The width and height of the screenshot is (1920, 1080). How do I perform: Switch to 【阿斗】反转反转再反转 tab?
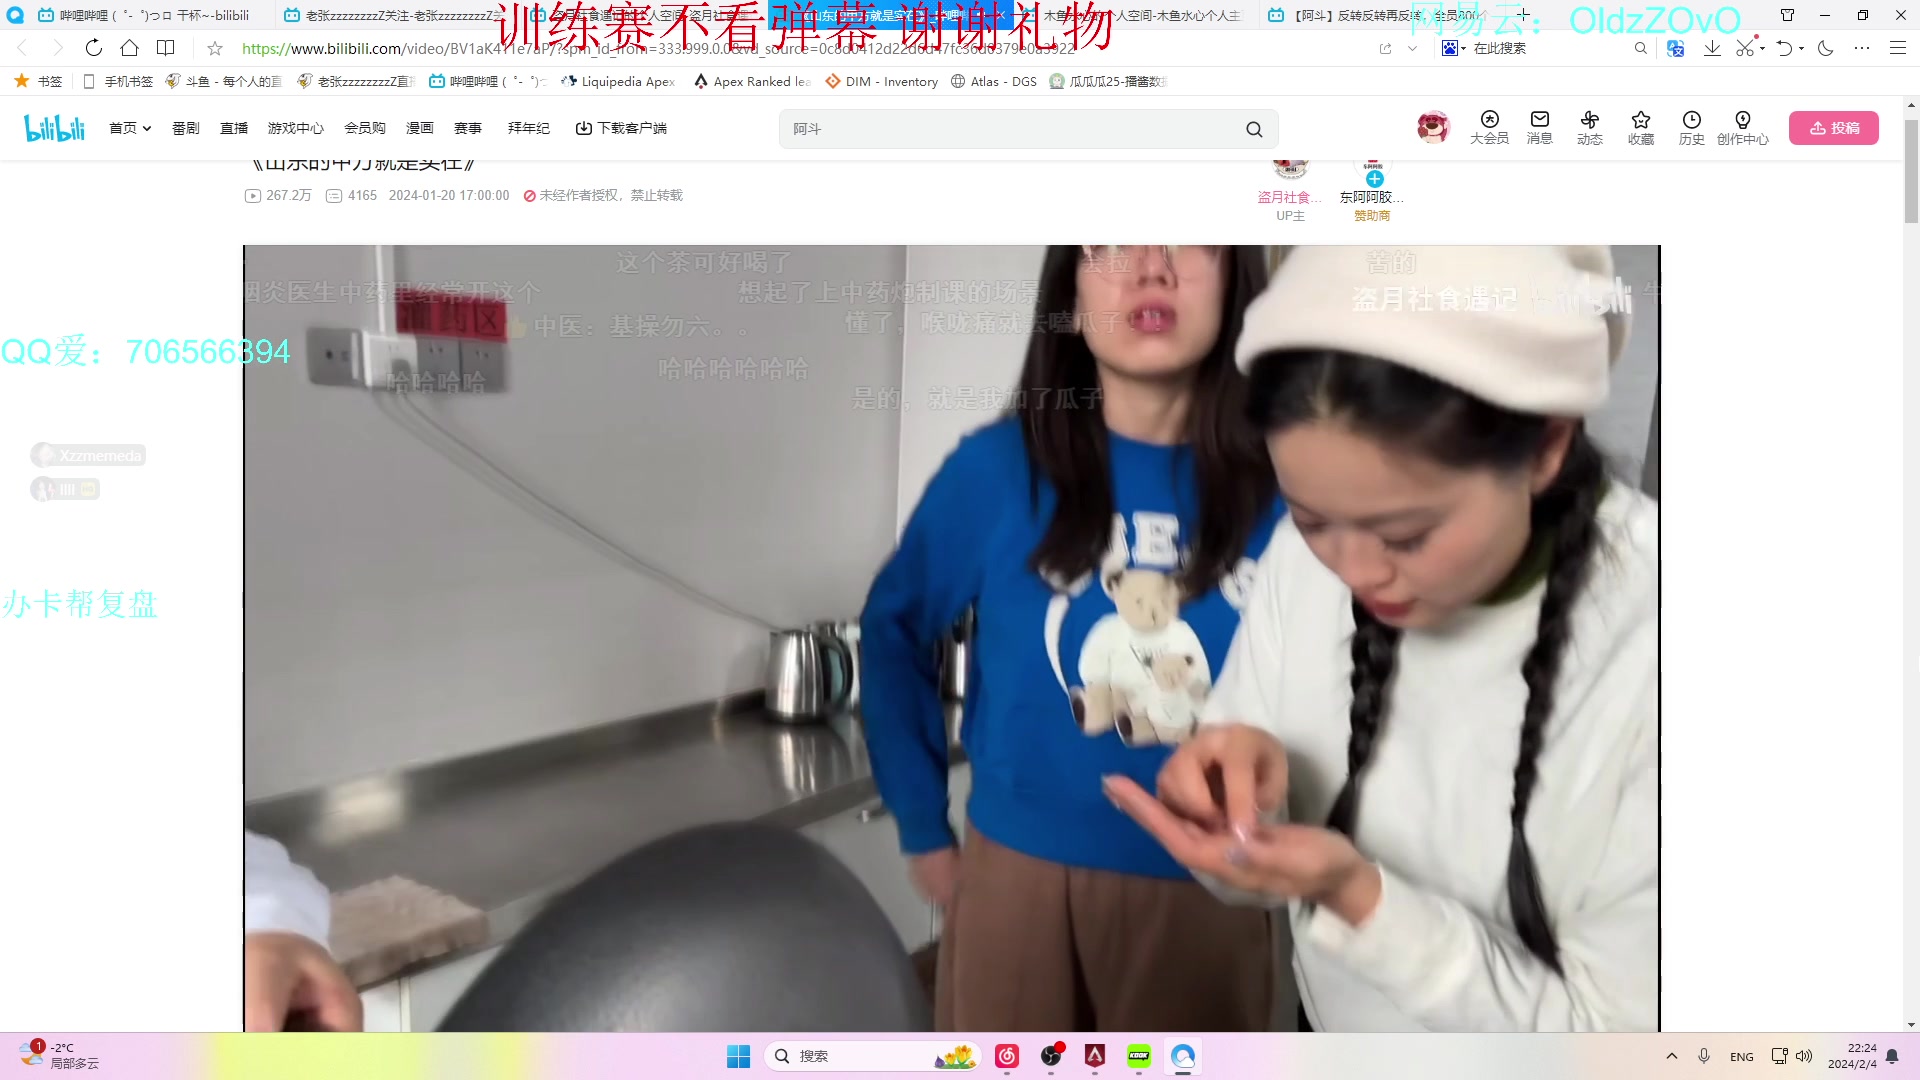(1378, 15)
